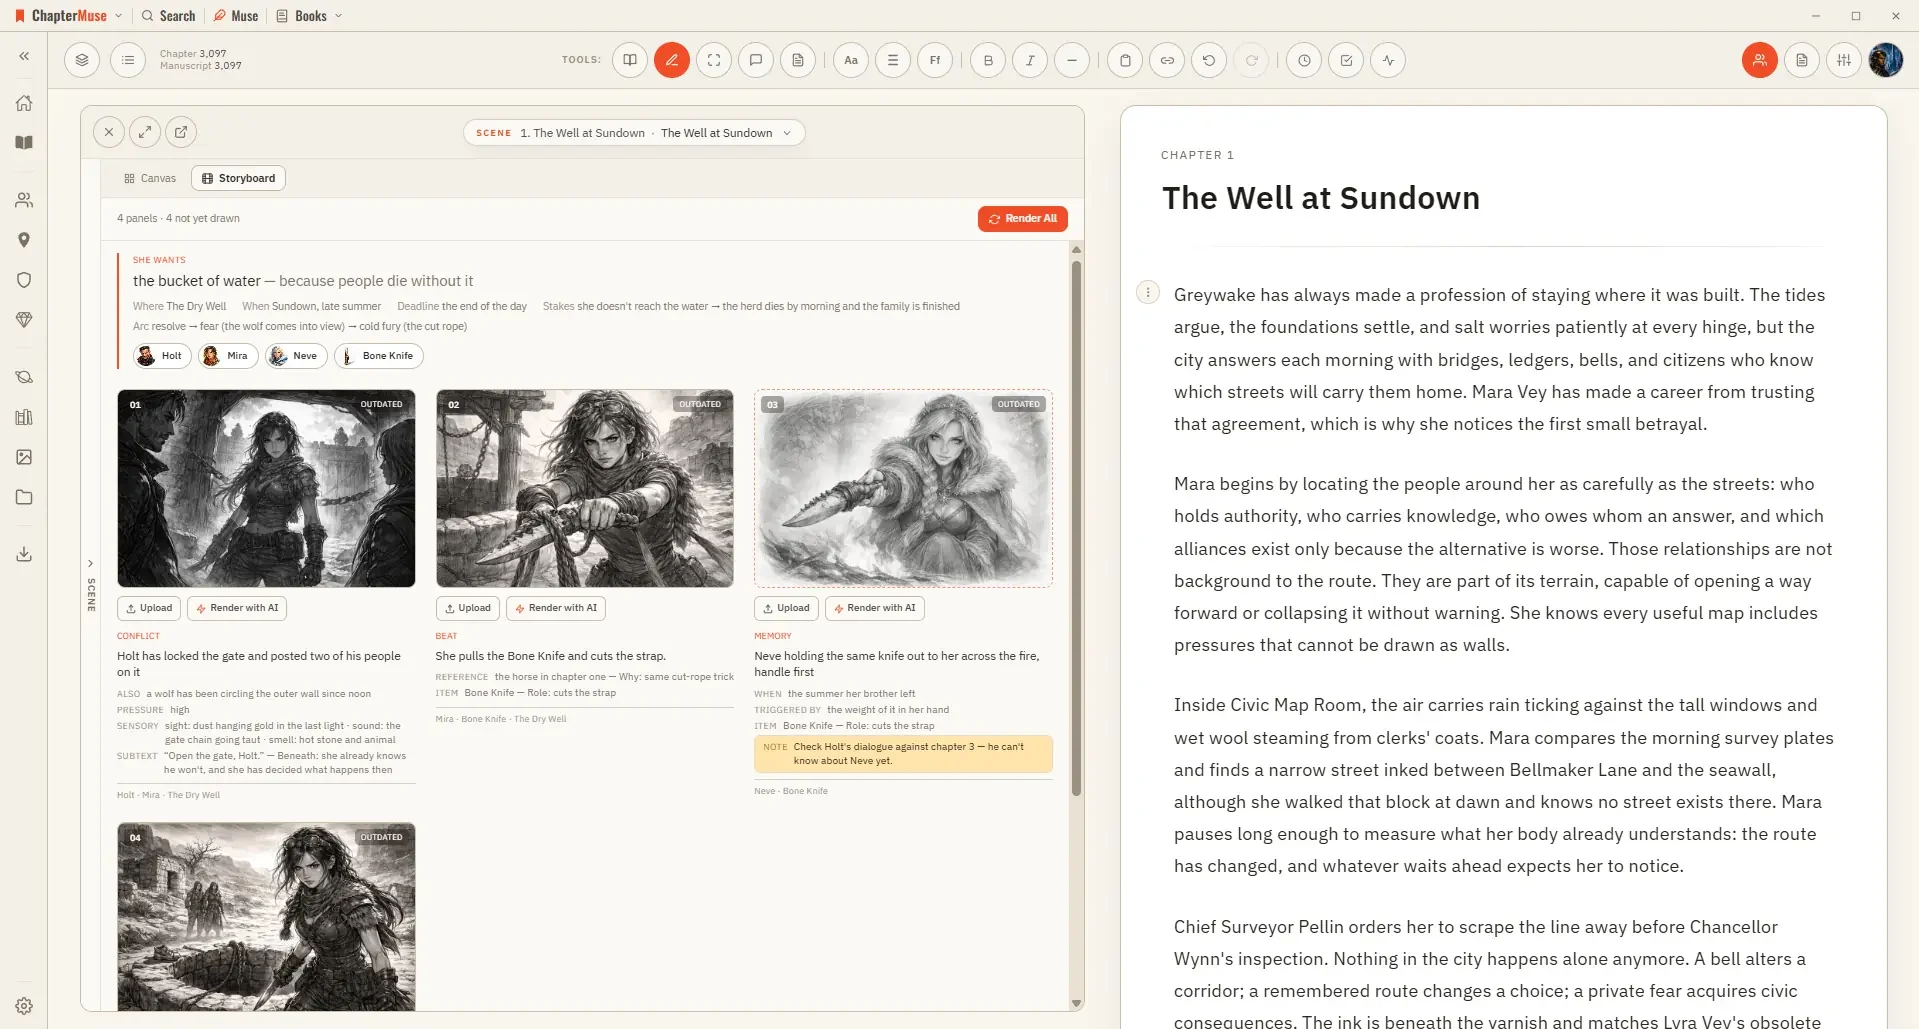
Task: Click Upload under panel 01
Action: point(149,608)
